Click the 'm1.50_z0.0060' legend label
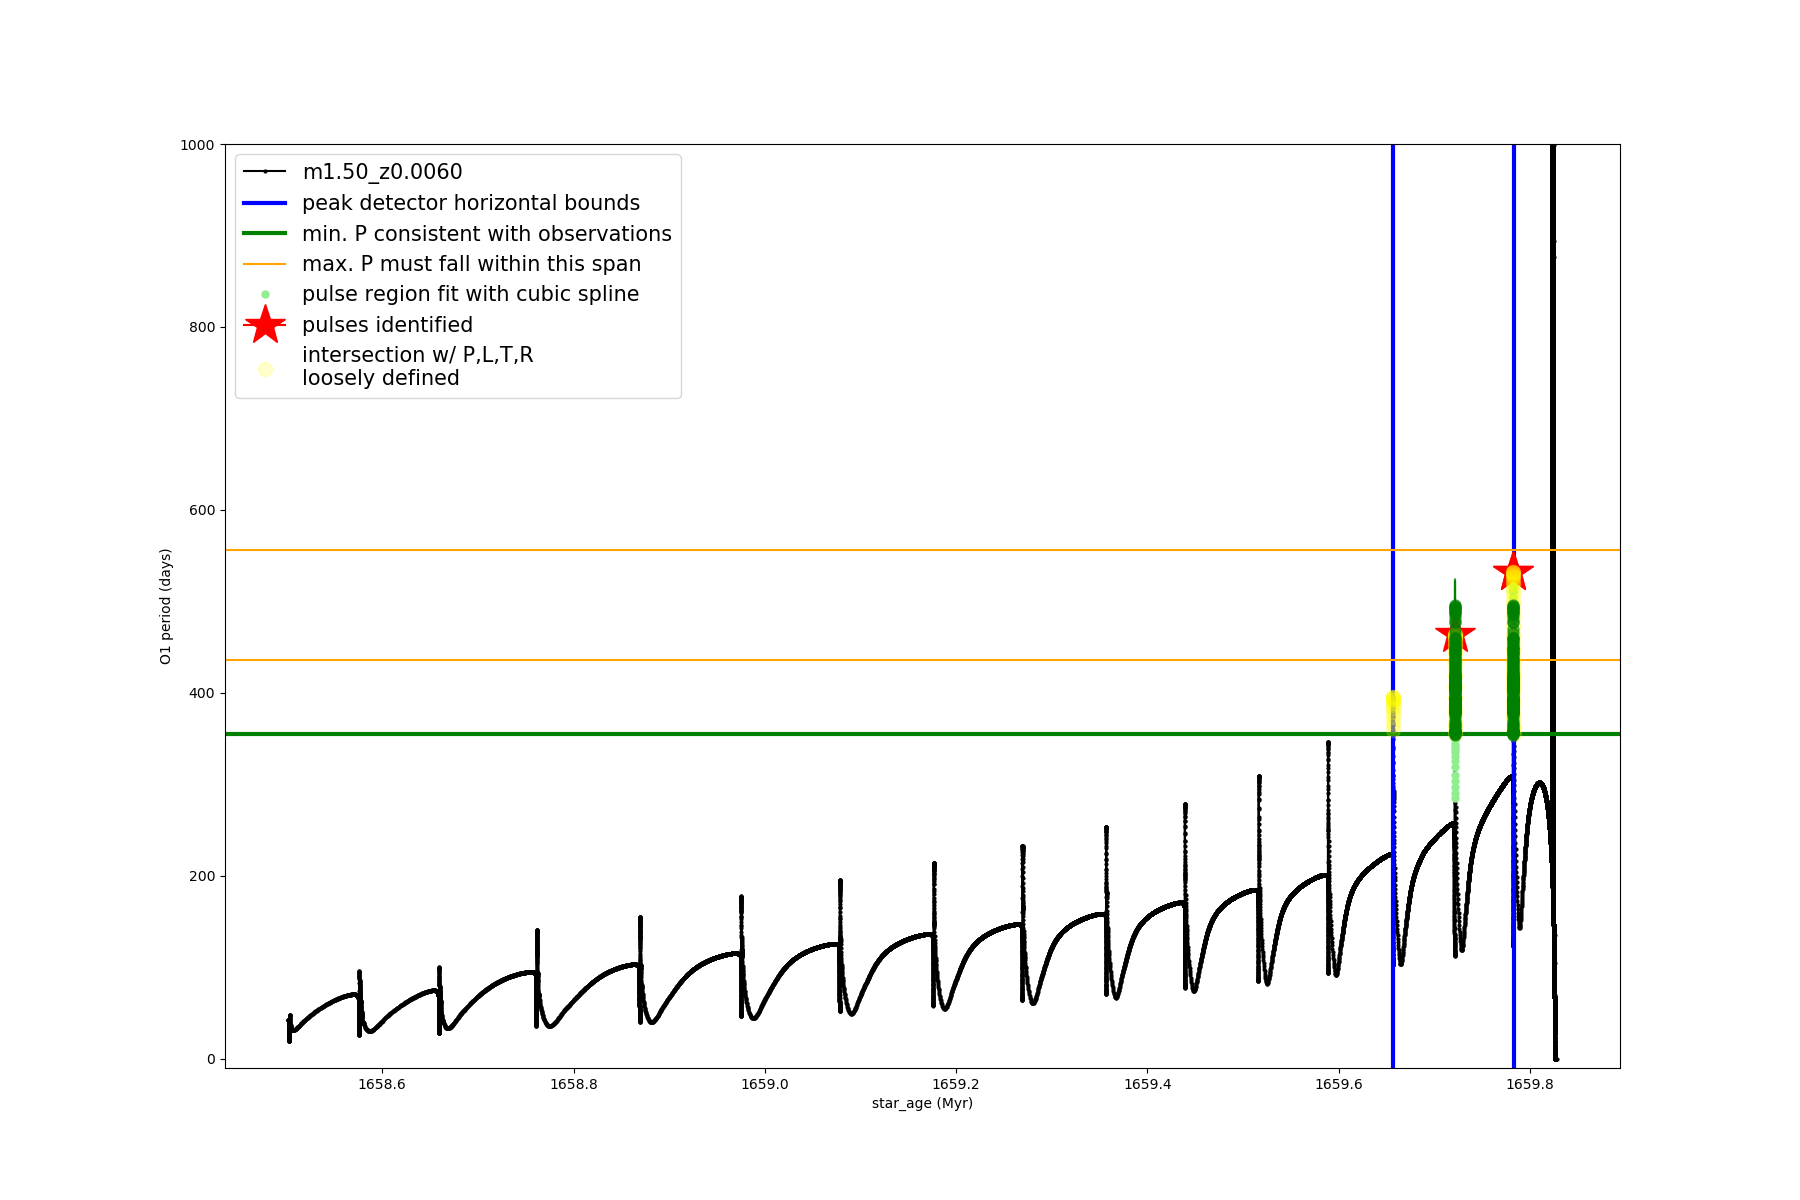This screenshot has height=1200, width=1800. tap(382, 172)
